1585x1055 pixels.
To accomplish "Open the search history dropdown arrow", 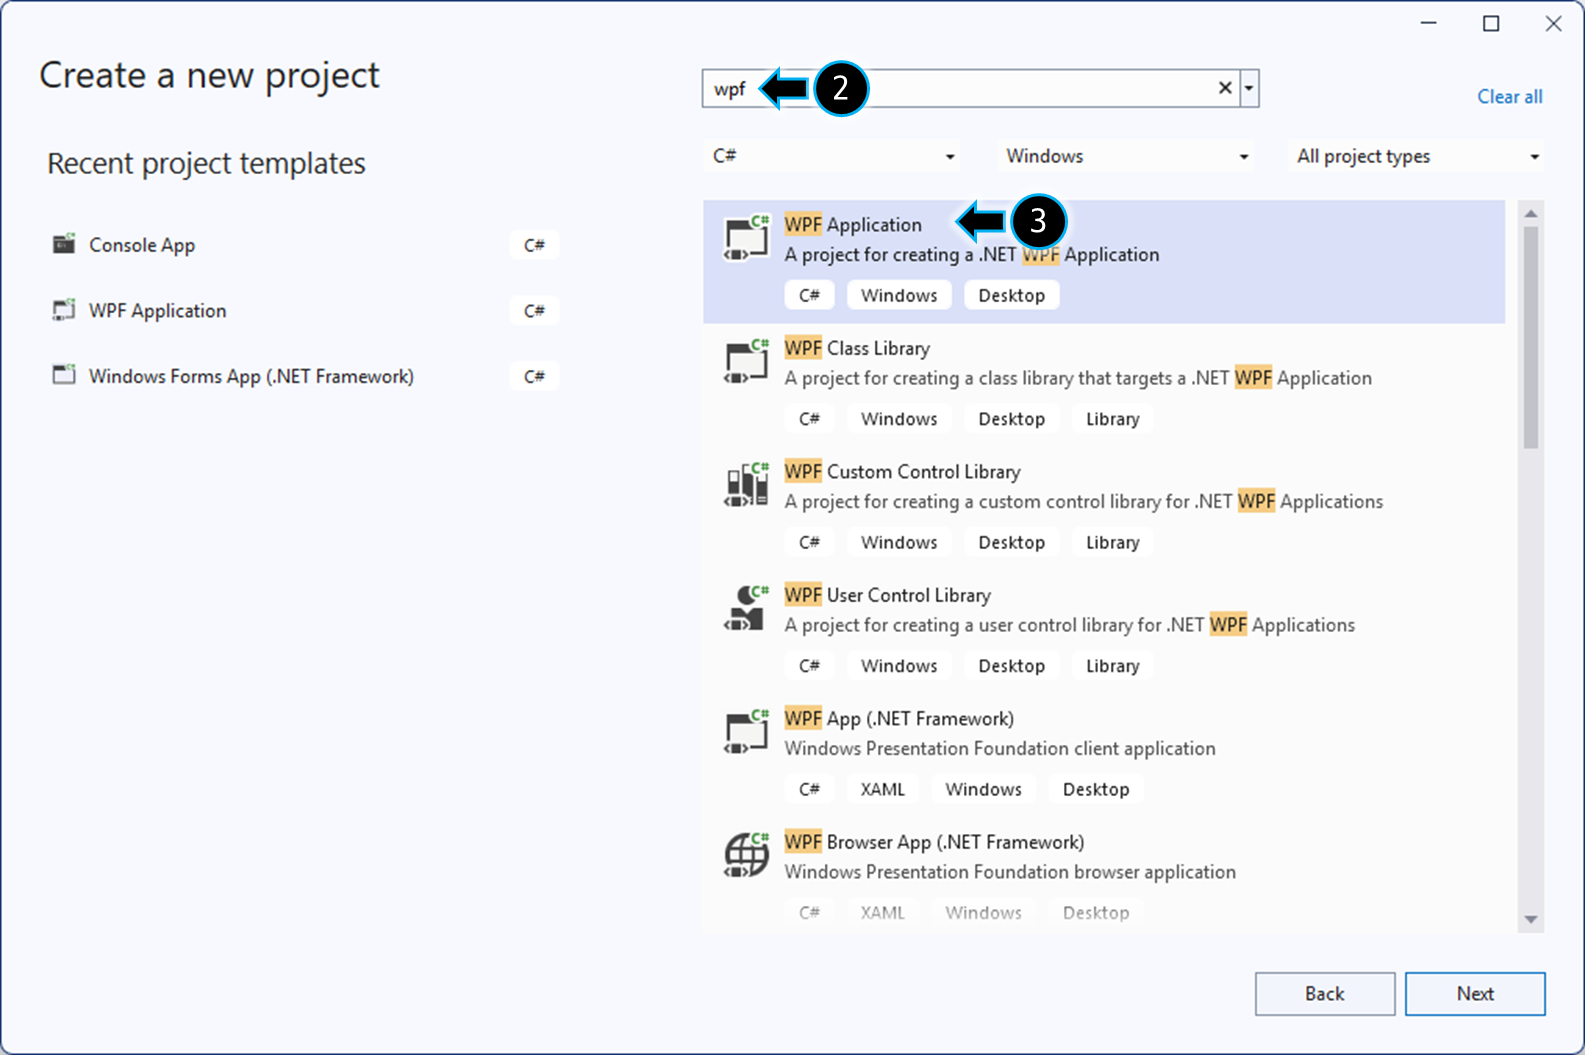I will [1249, 88].
